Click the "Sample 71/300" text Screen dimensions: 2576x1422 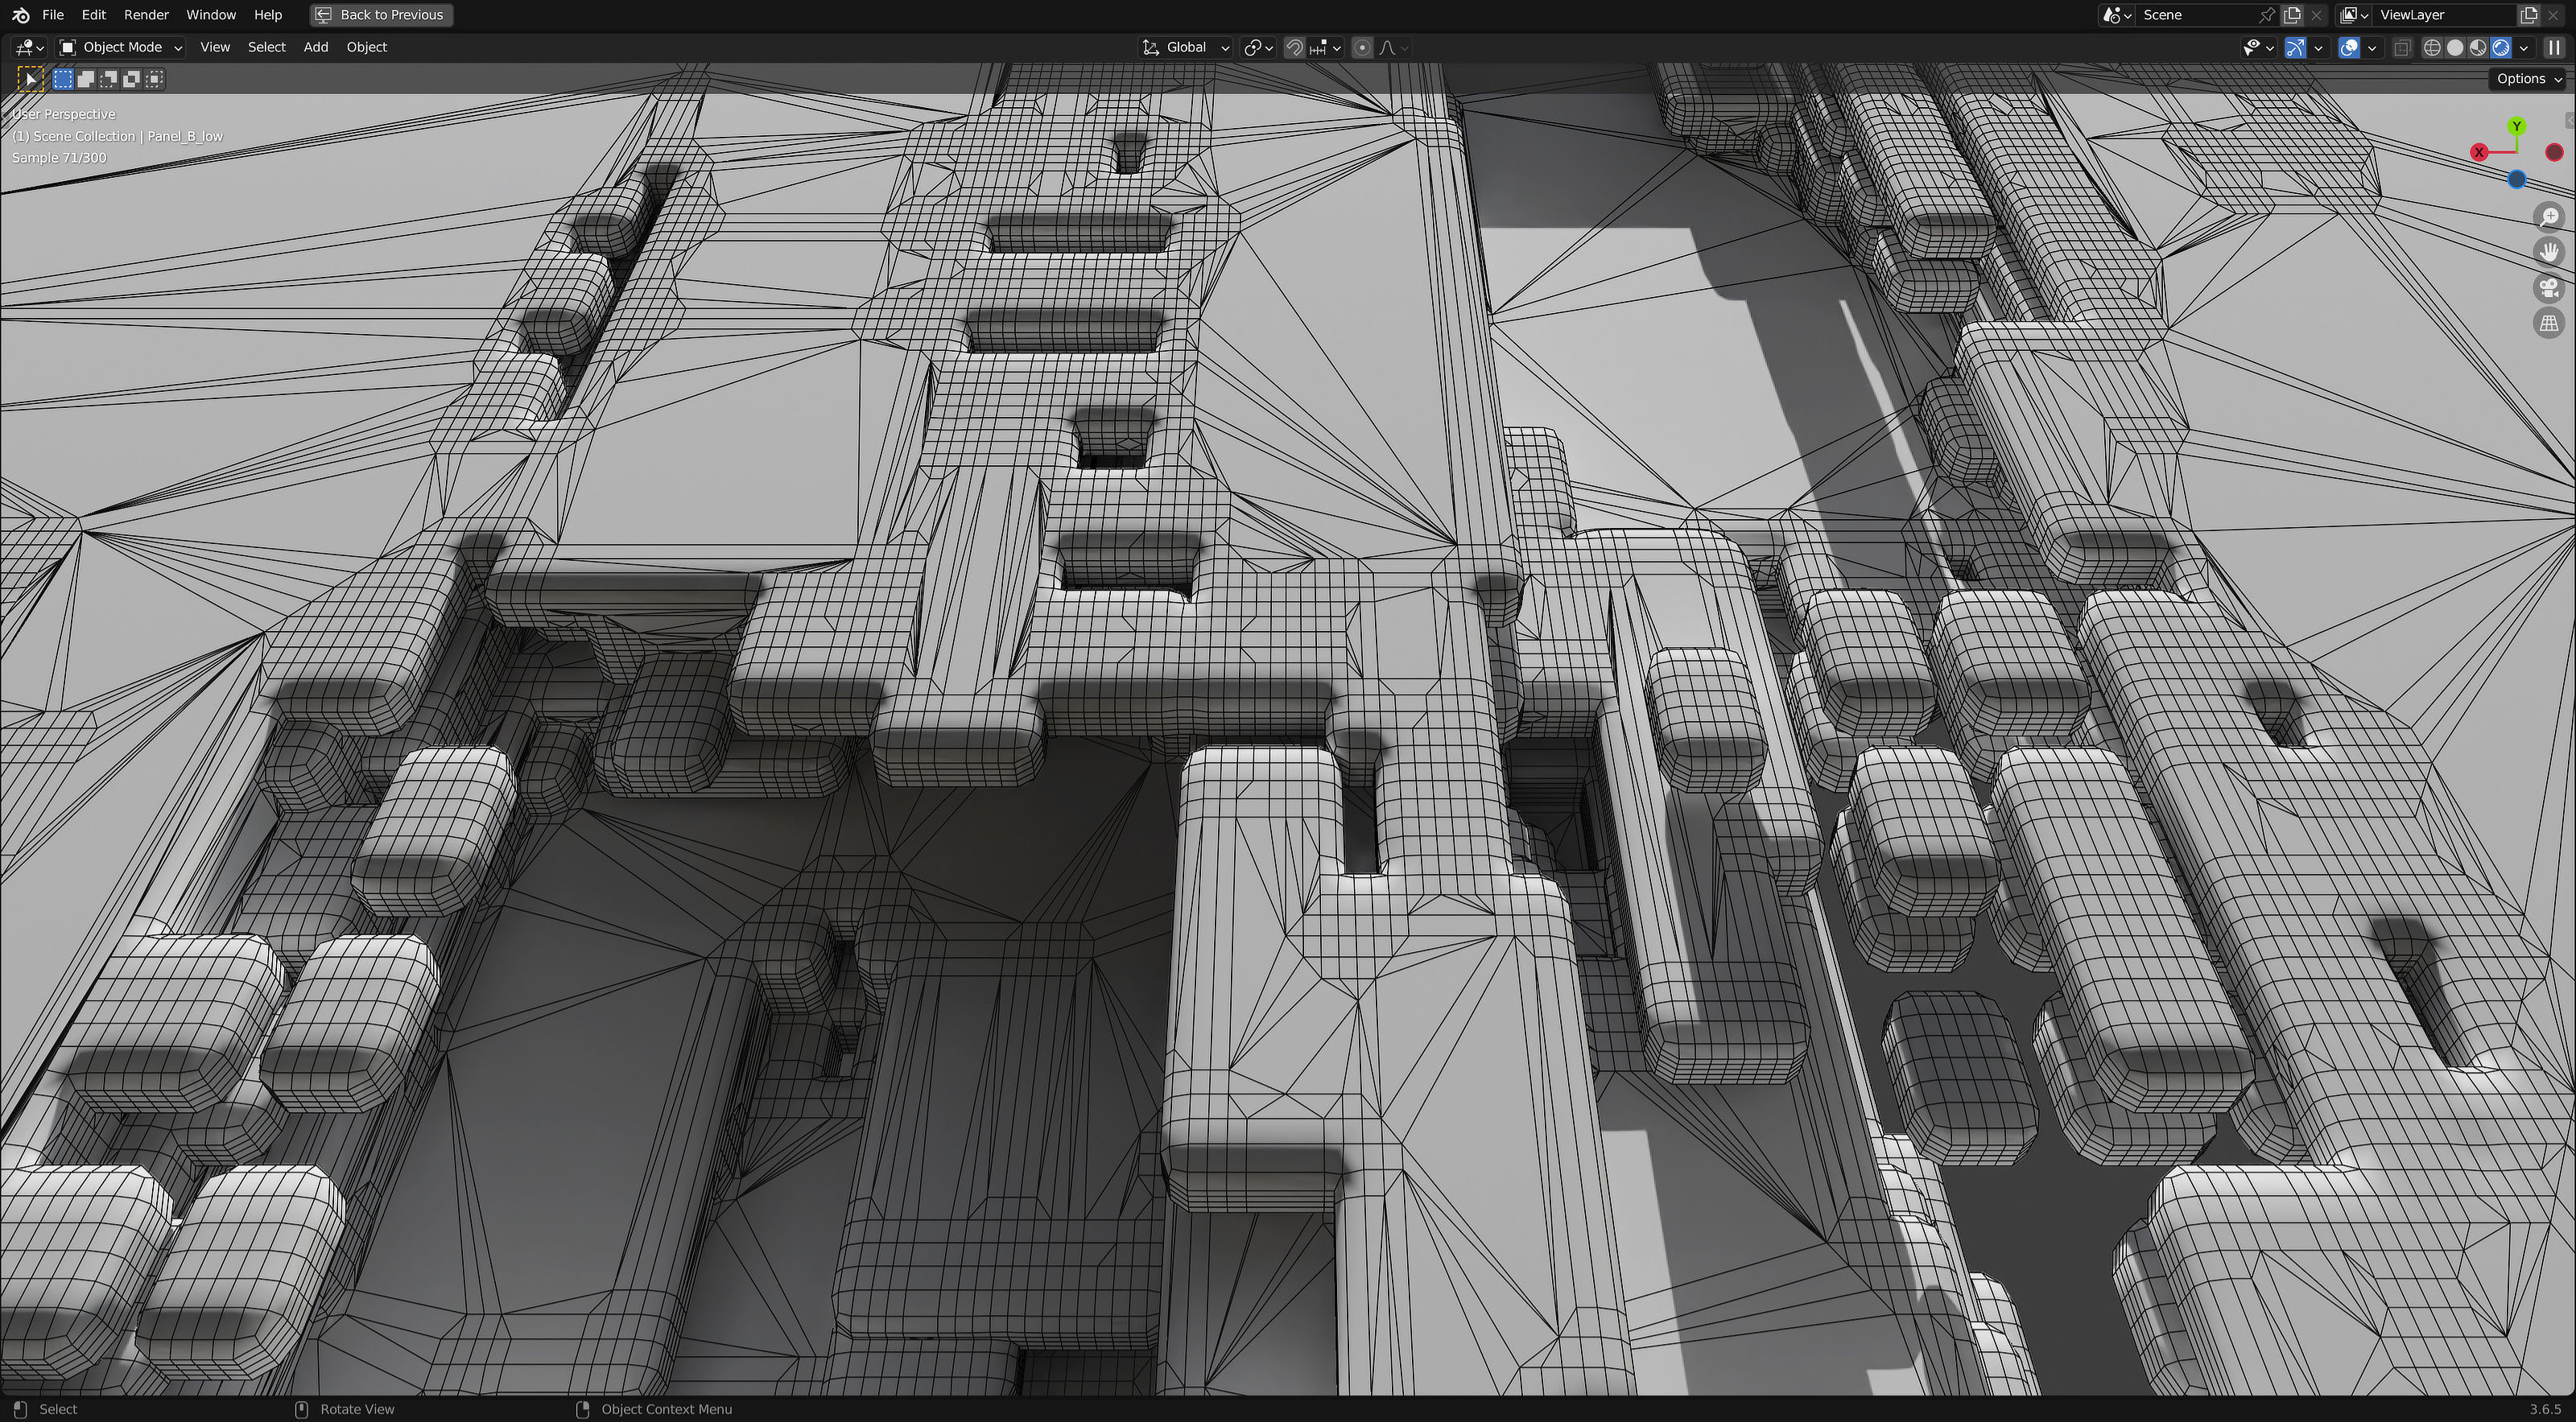click(59, 158)
